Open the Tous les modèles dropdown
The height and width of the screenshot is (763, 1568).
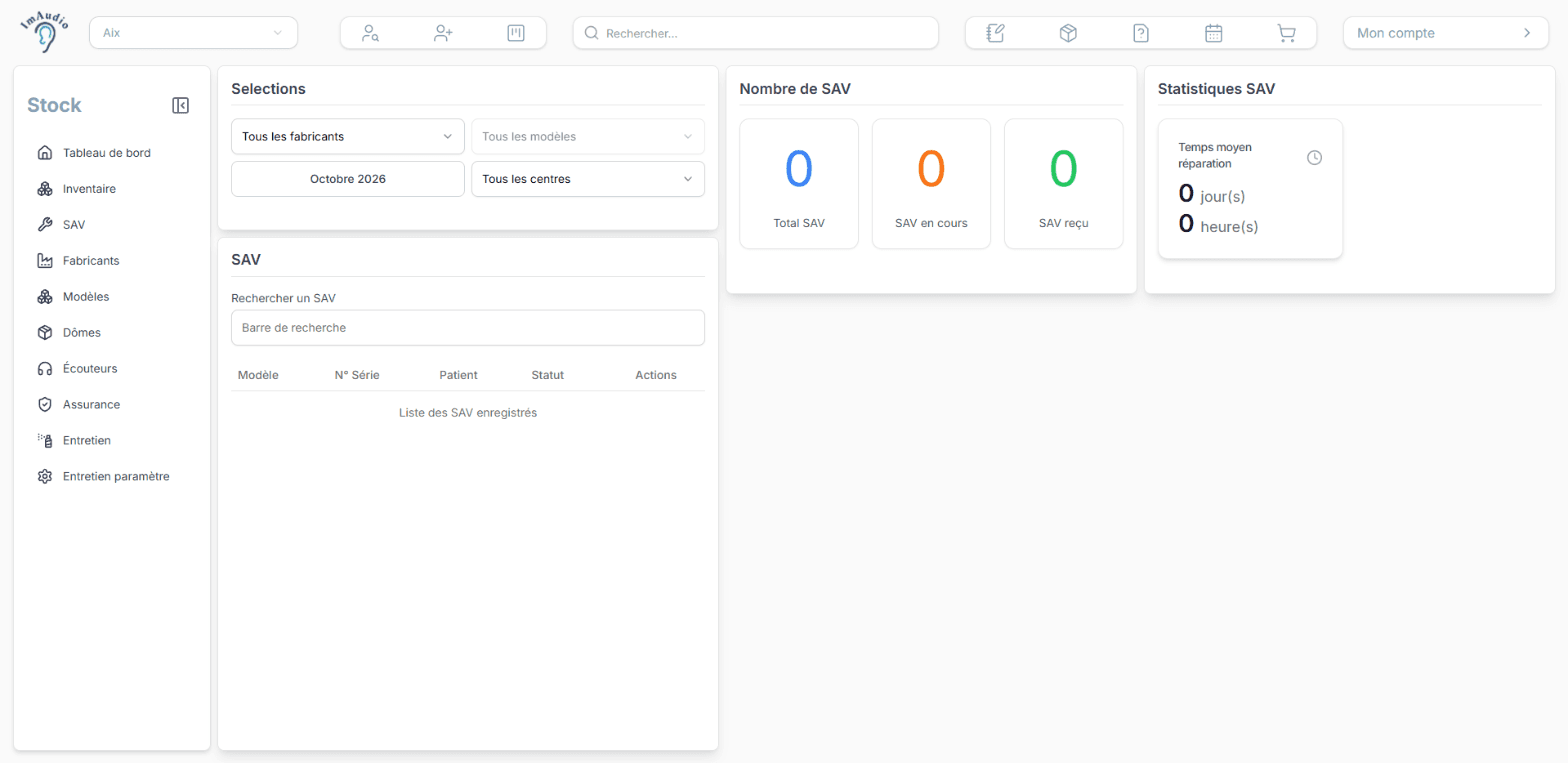coord(588,137)
